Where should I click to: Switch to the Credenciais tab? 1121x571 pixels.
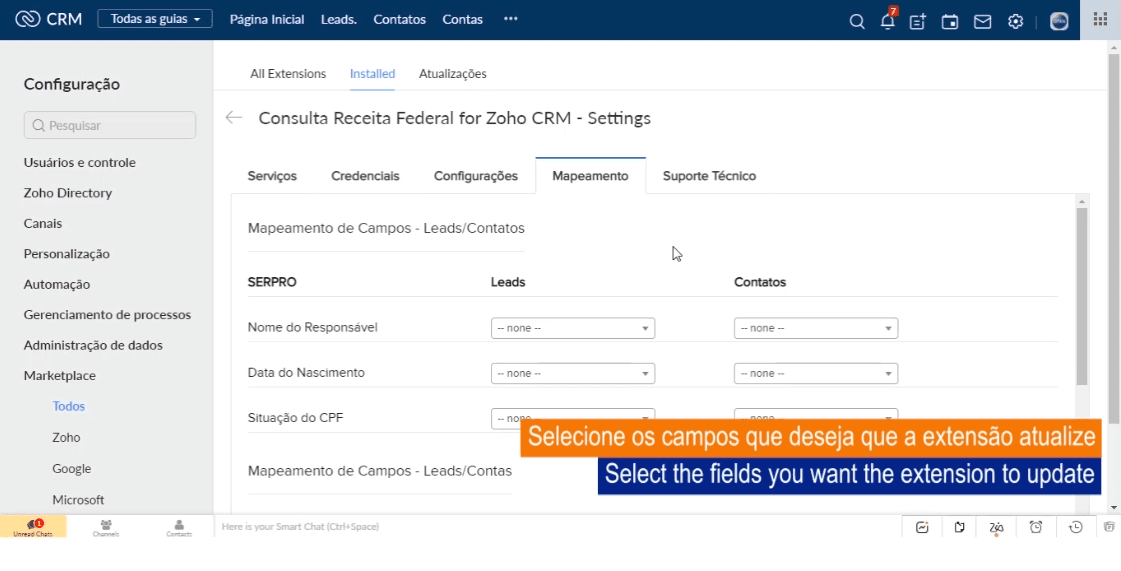coord(365,176)
